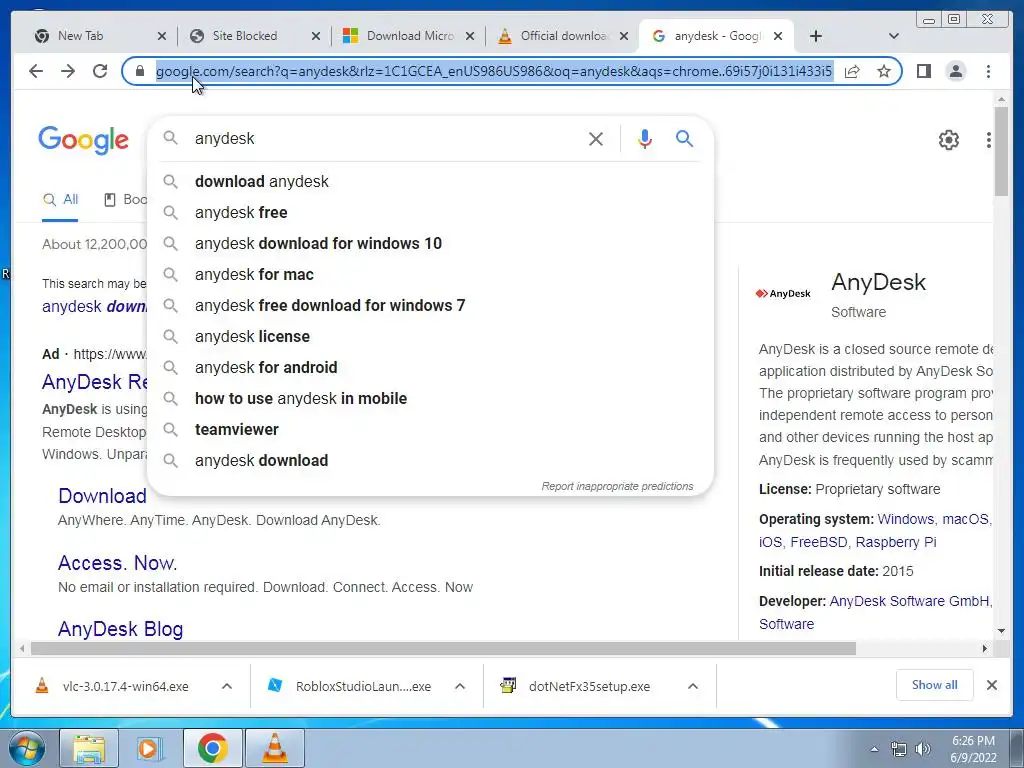Open the AnyDesk Software GmbH link
This screenshot has width=1024, height=768.
point(910,601)
